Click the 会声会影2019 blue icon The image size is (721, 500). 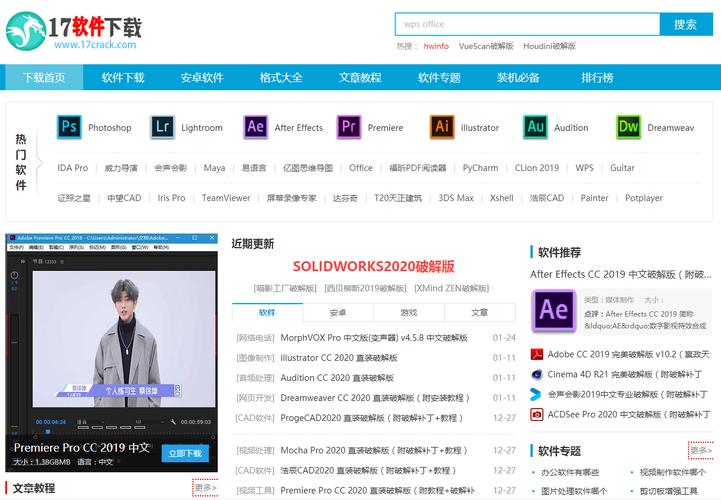click(536, 395)
